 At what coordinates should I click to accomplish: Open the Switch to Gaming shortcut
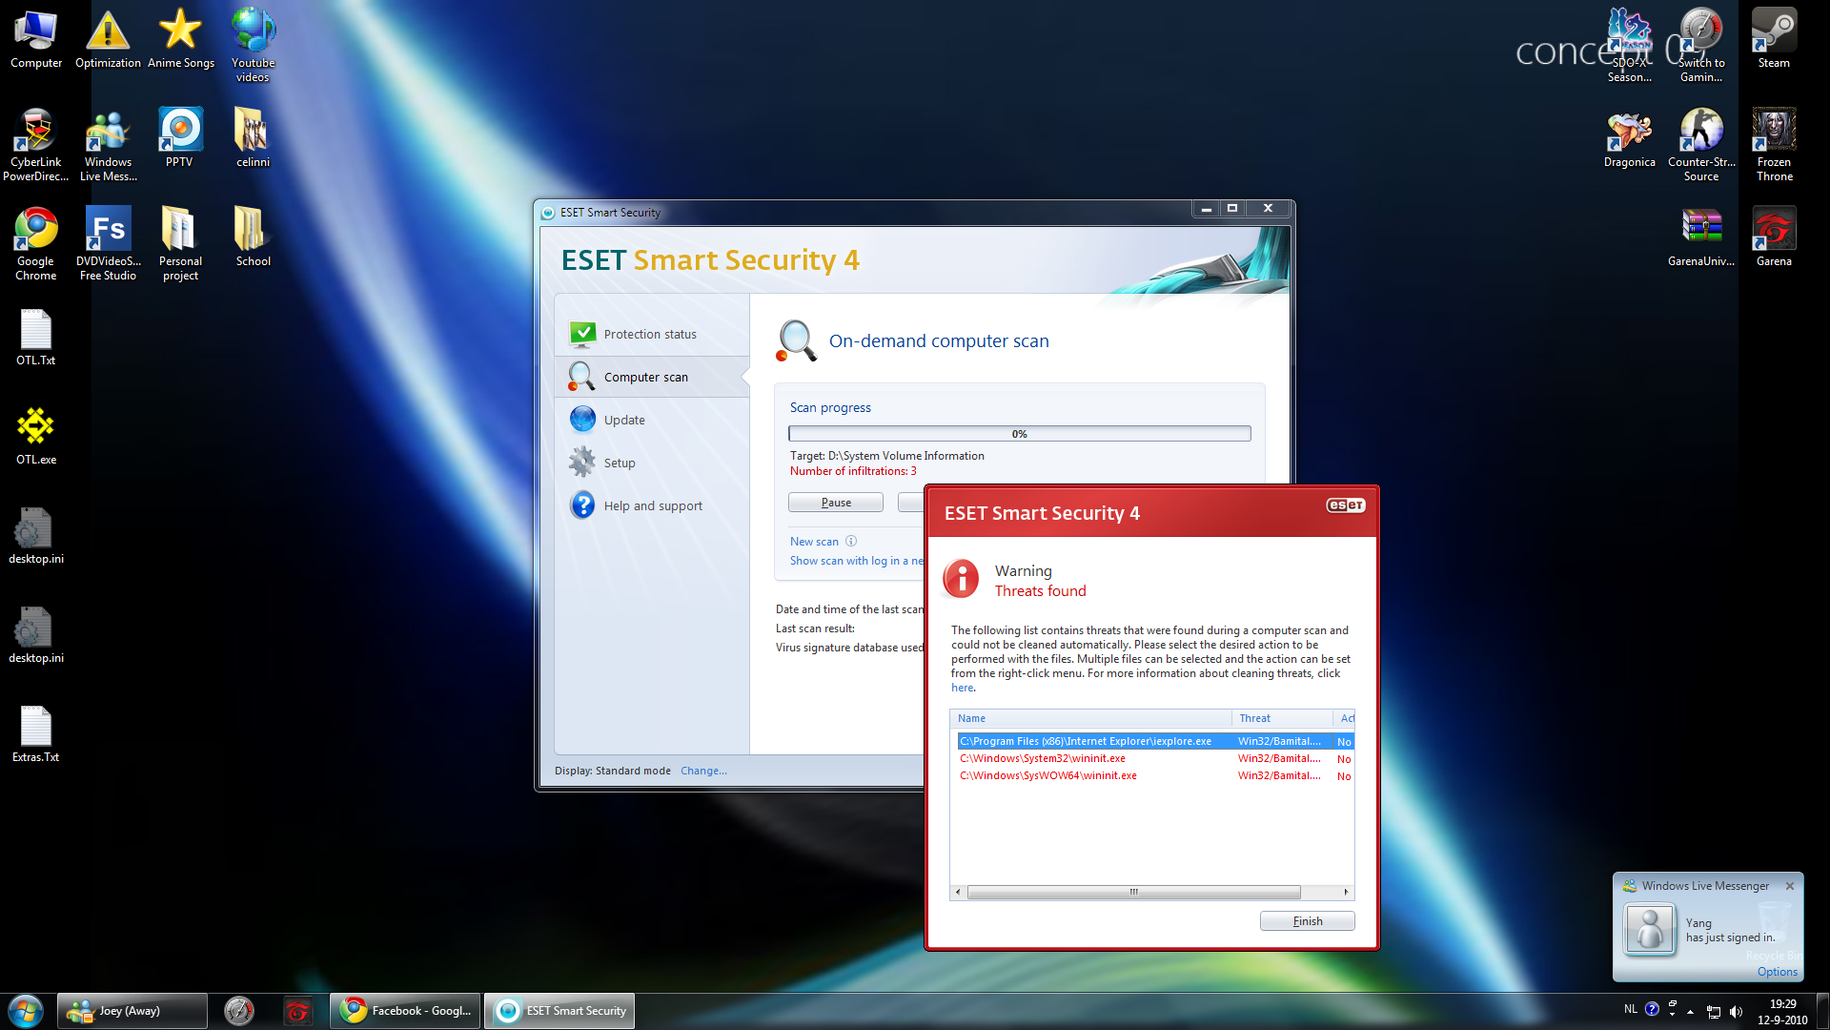click(1701, 45)
